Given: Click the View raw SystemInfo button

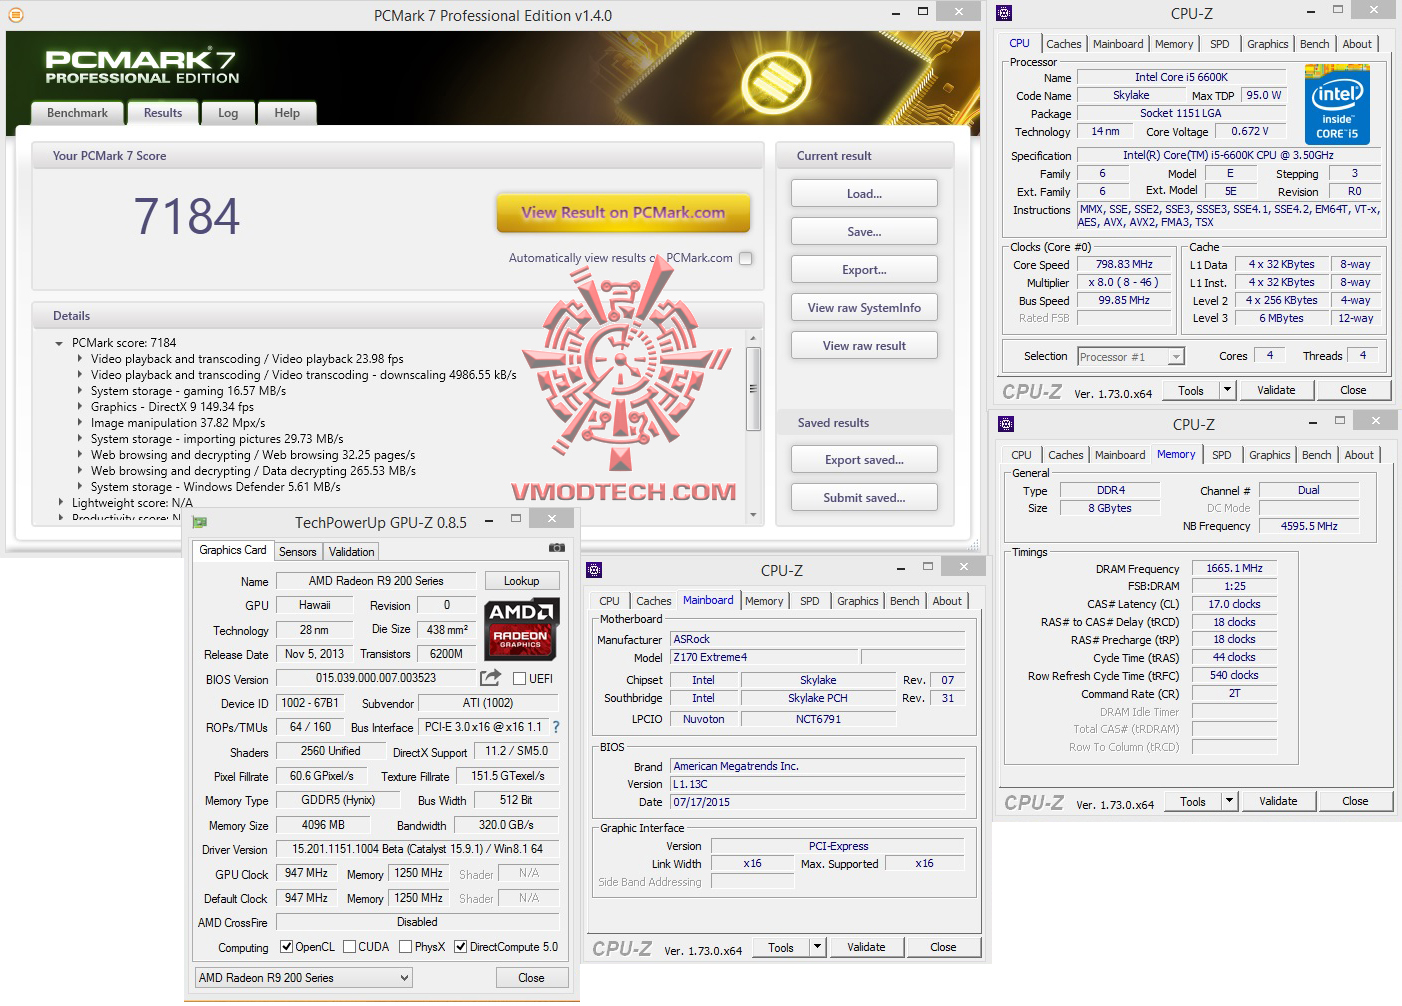Looking at the screenshot, I should [864, 308].
